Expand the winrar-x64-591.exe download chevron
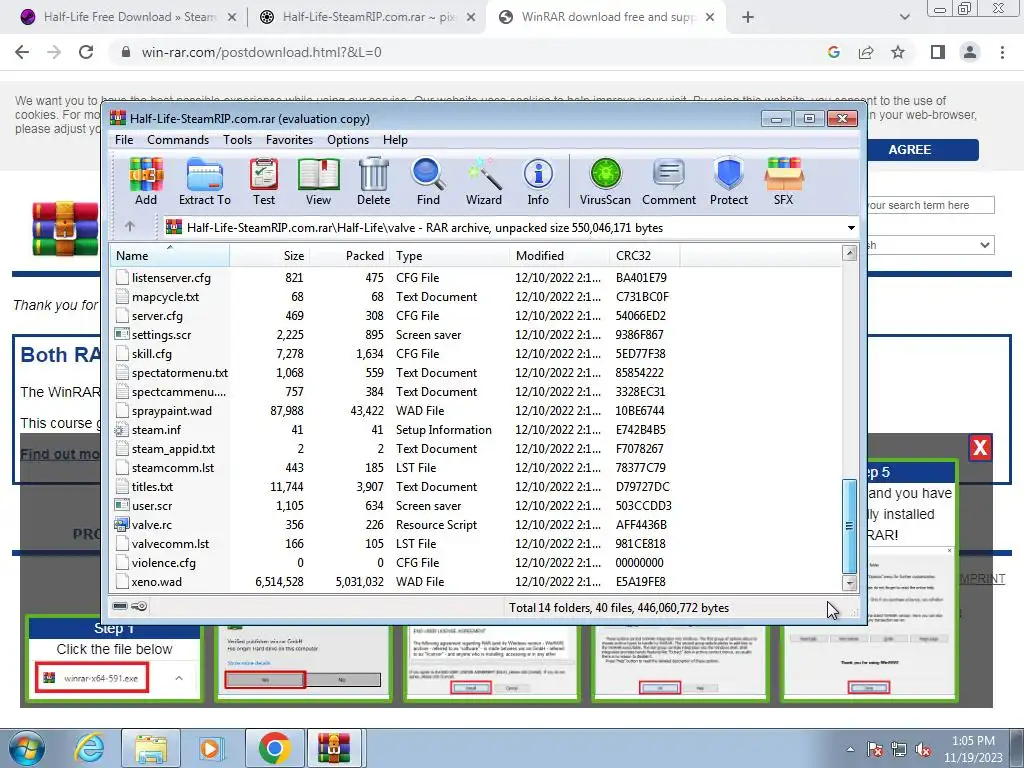Viewport: 1024px width, 768px height. pyautogui.click(x=179, y=678)
